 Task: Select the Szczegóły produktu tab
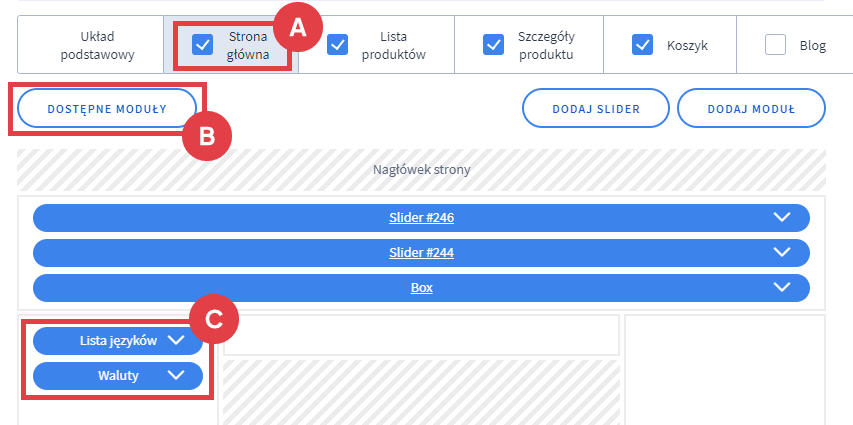(546, 45)
